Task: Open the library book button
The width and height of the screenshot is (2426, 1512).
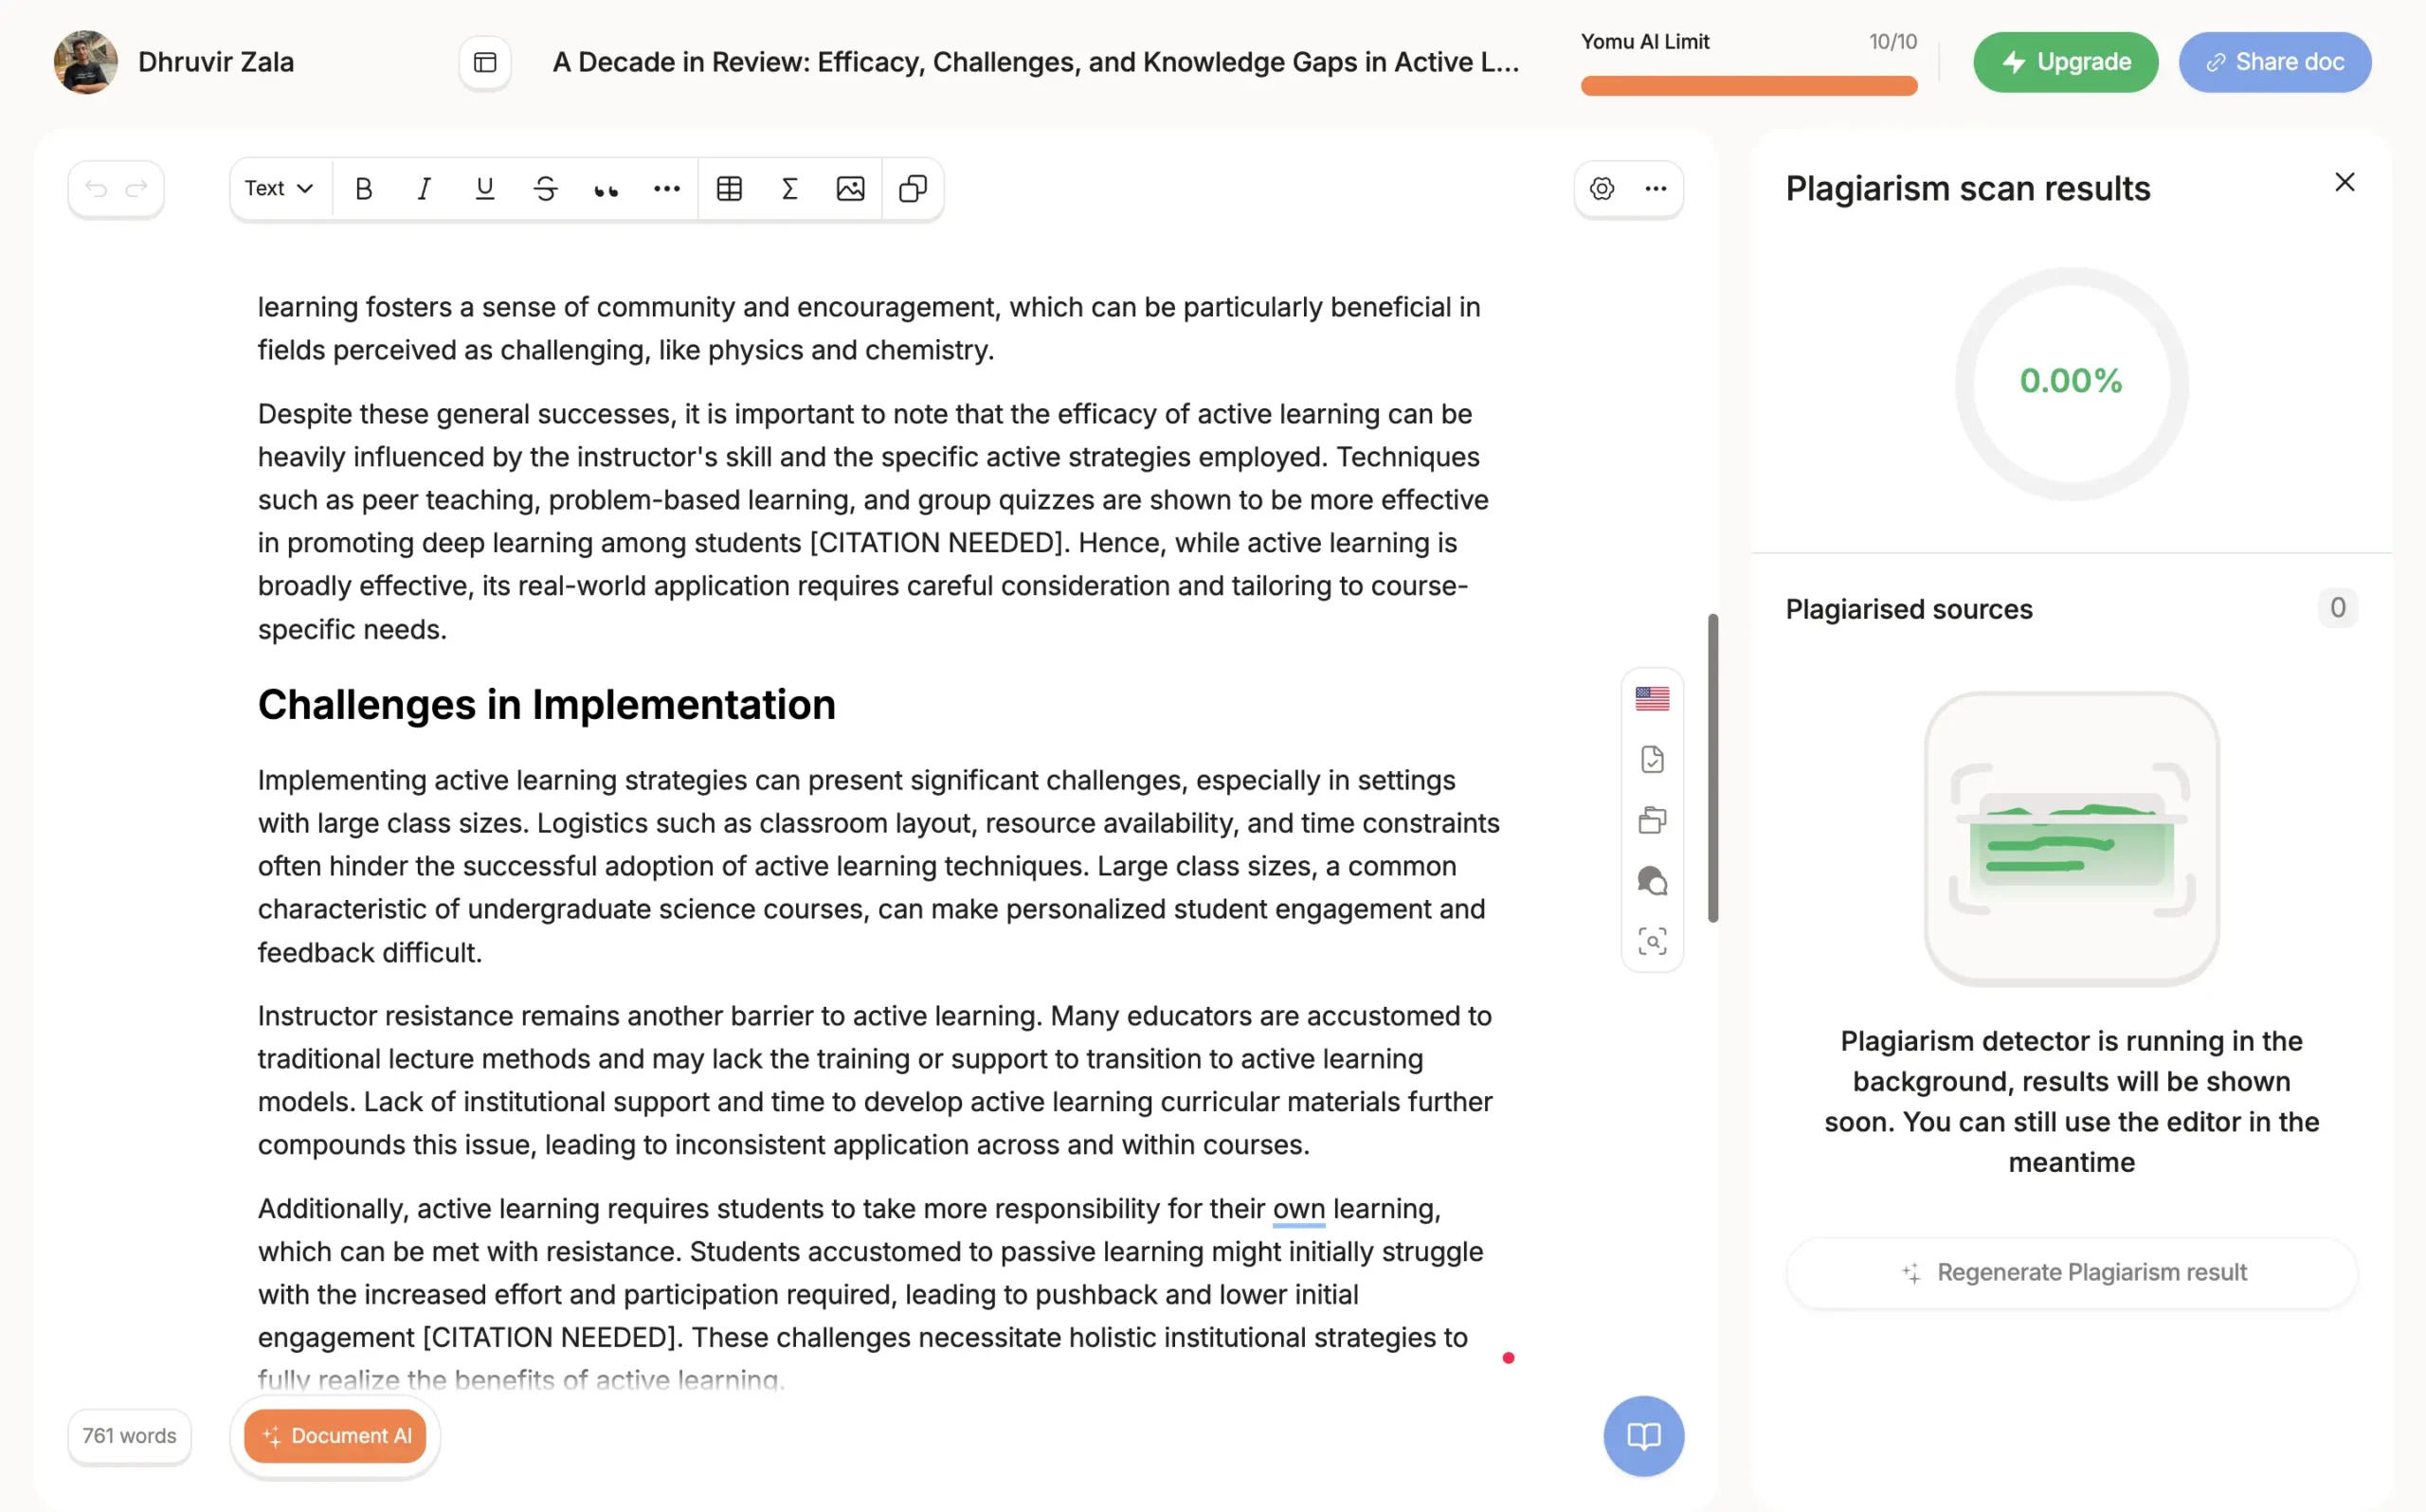Action: [1644, 1436]
